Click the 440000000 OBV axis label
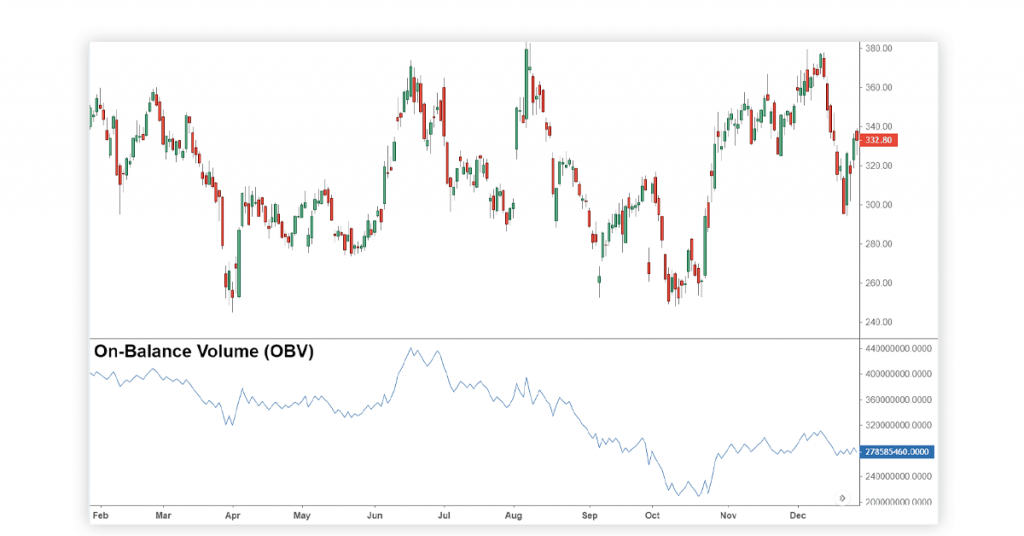This screenshot has width=1024, height=536. (x=897, y=348)
